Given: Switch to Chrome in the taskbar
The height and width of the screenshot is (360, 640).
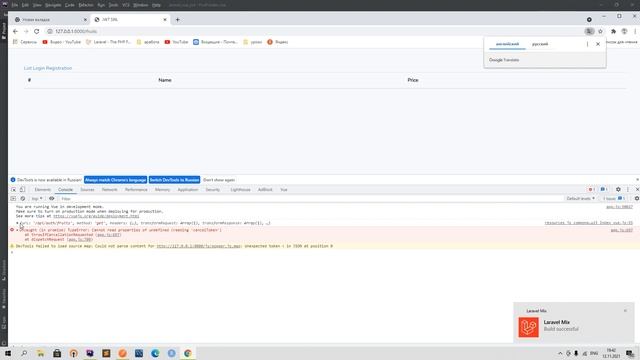Looking at the screenshot, I should [188, 353].
